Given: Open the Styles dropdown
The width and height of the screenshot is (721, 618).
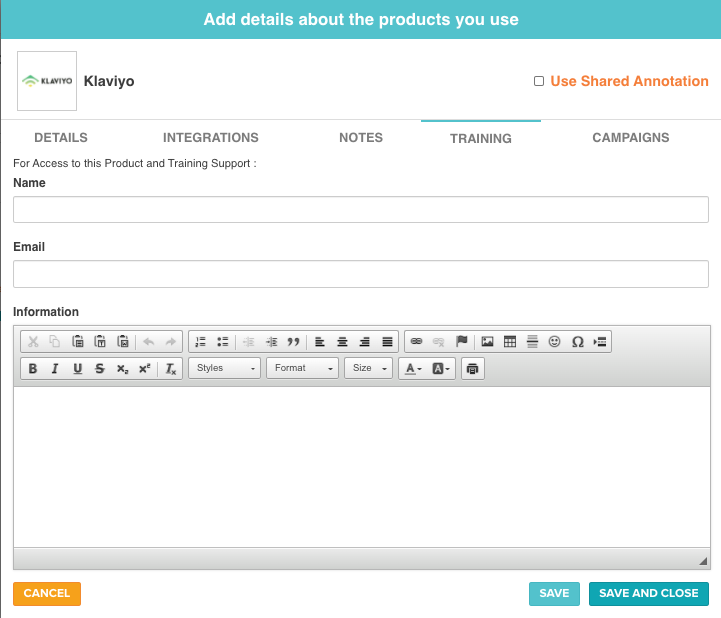Looking at the screenshot, I should [224, 368].
